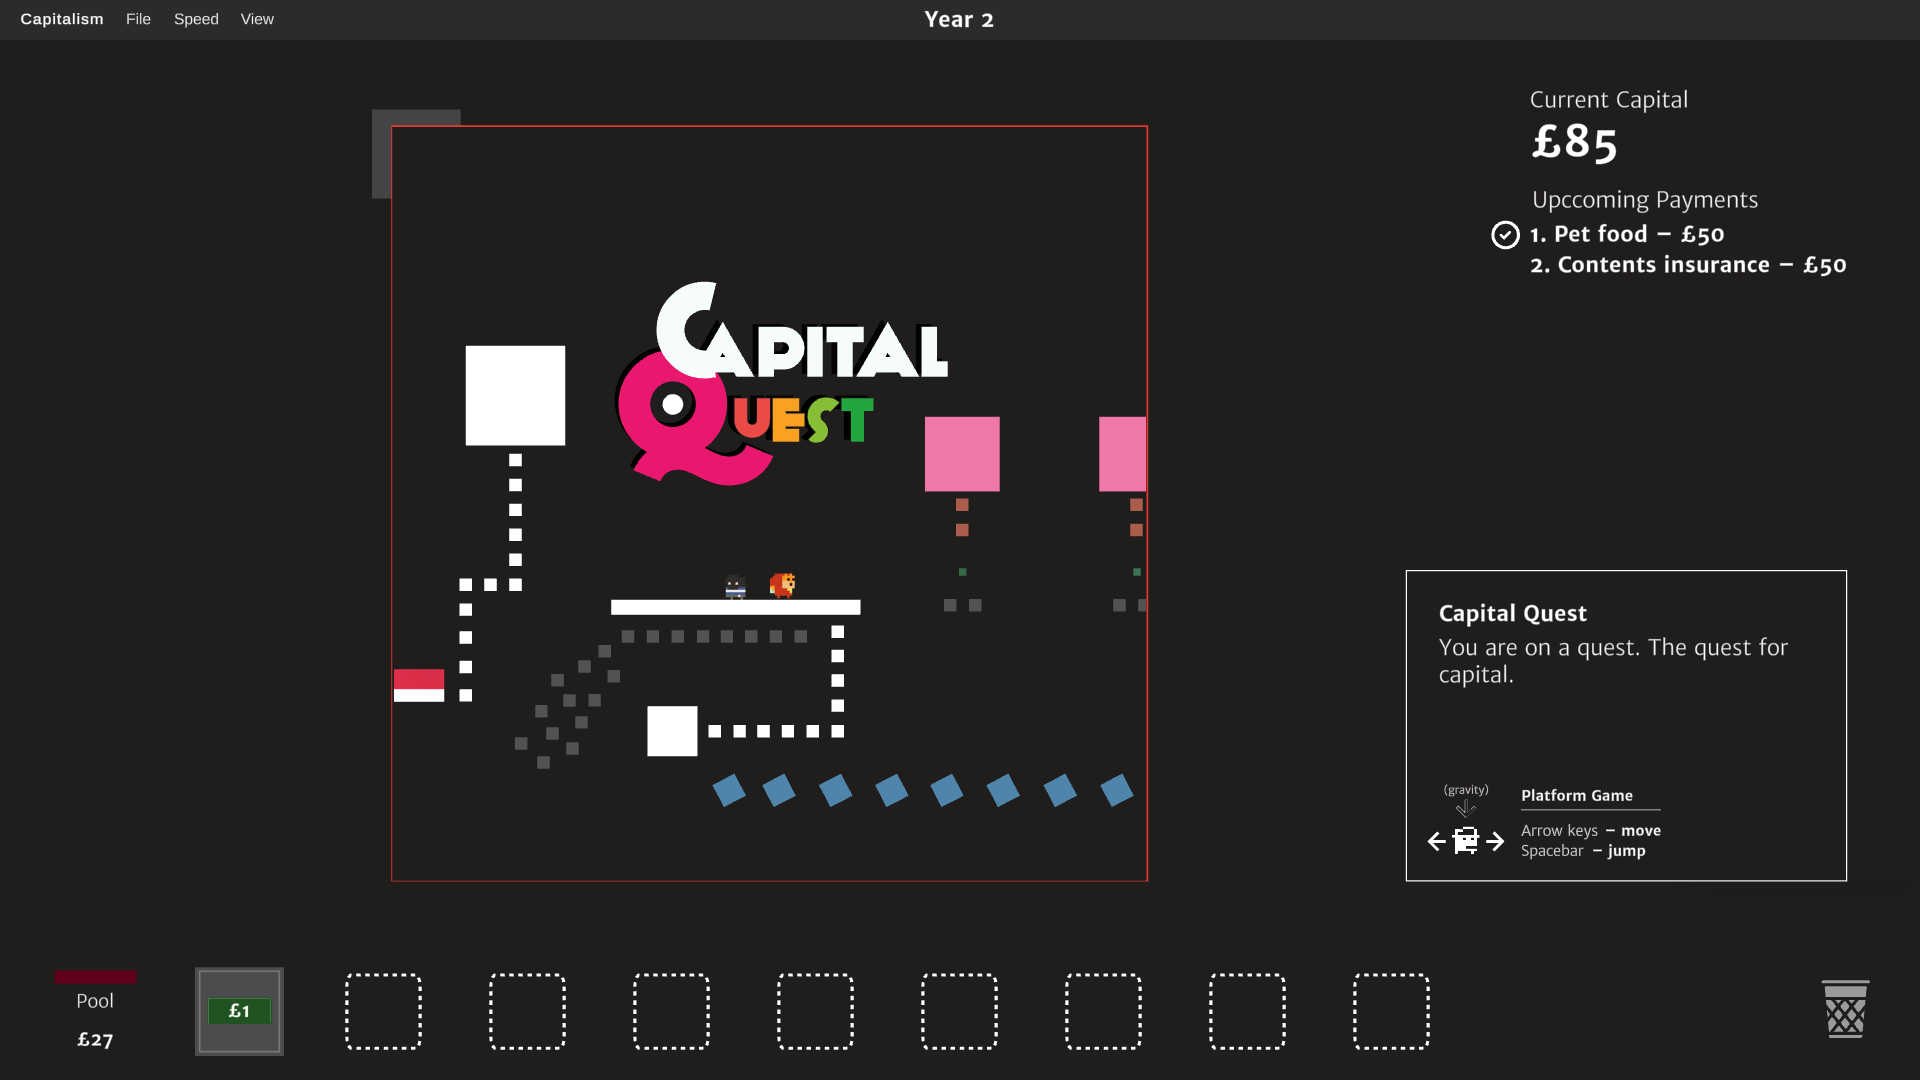Image resolution: width=1920 pixels, height=1080 pixels.
Task: Click the Current Capital £85 amount
Action: pyautogui.click(x=1575, y=142)
